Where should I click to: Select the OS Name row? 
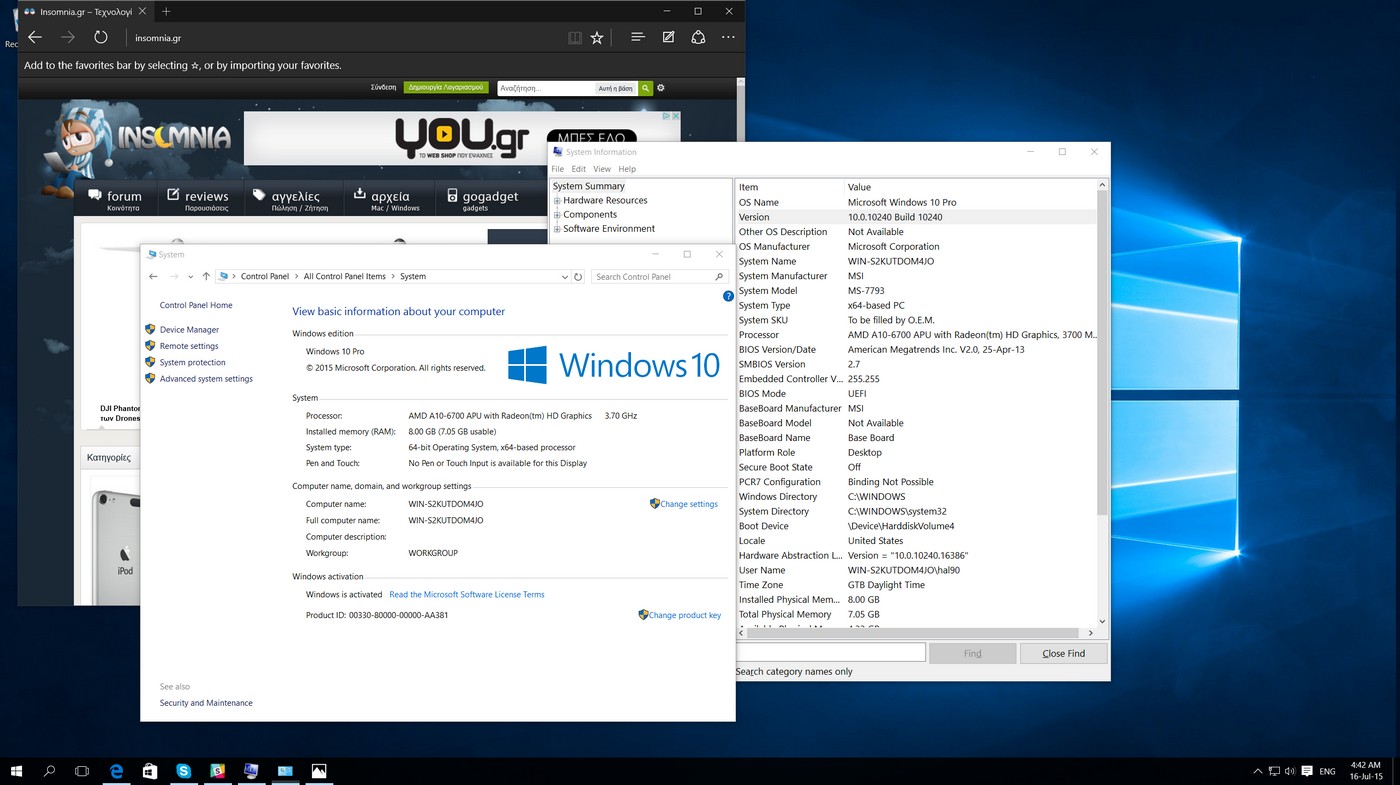[x=916, y=202]
